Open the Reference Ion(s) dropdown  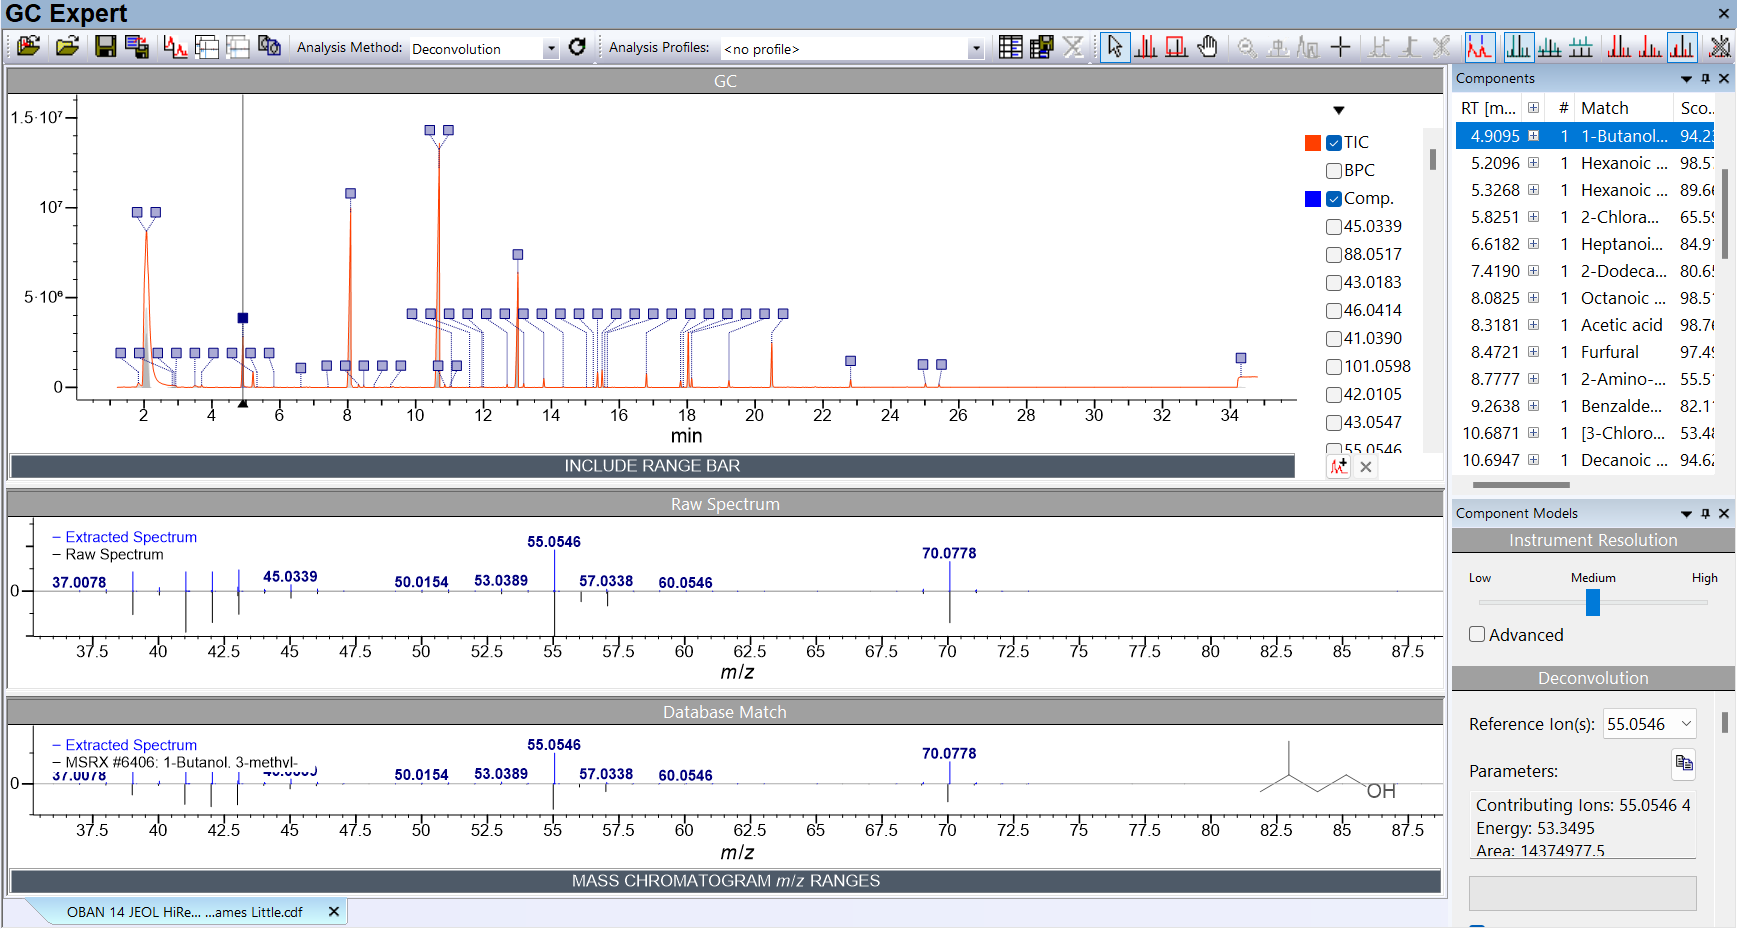1686,724
